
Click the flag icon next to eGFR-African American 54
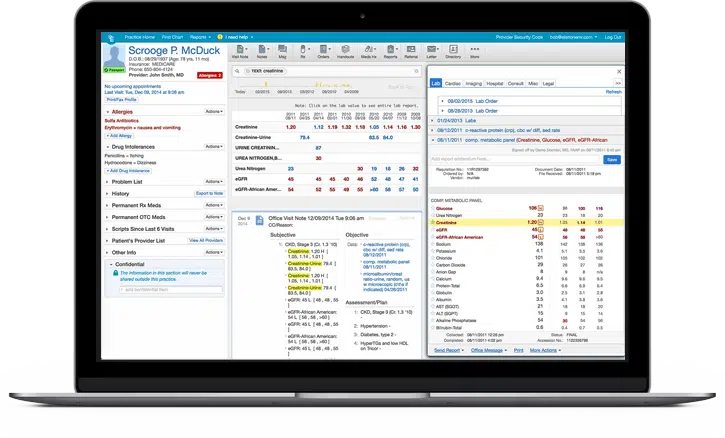click(x=541, y=237)
